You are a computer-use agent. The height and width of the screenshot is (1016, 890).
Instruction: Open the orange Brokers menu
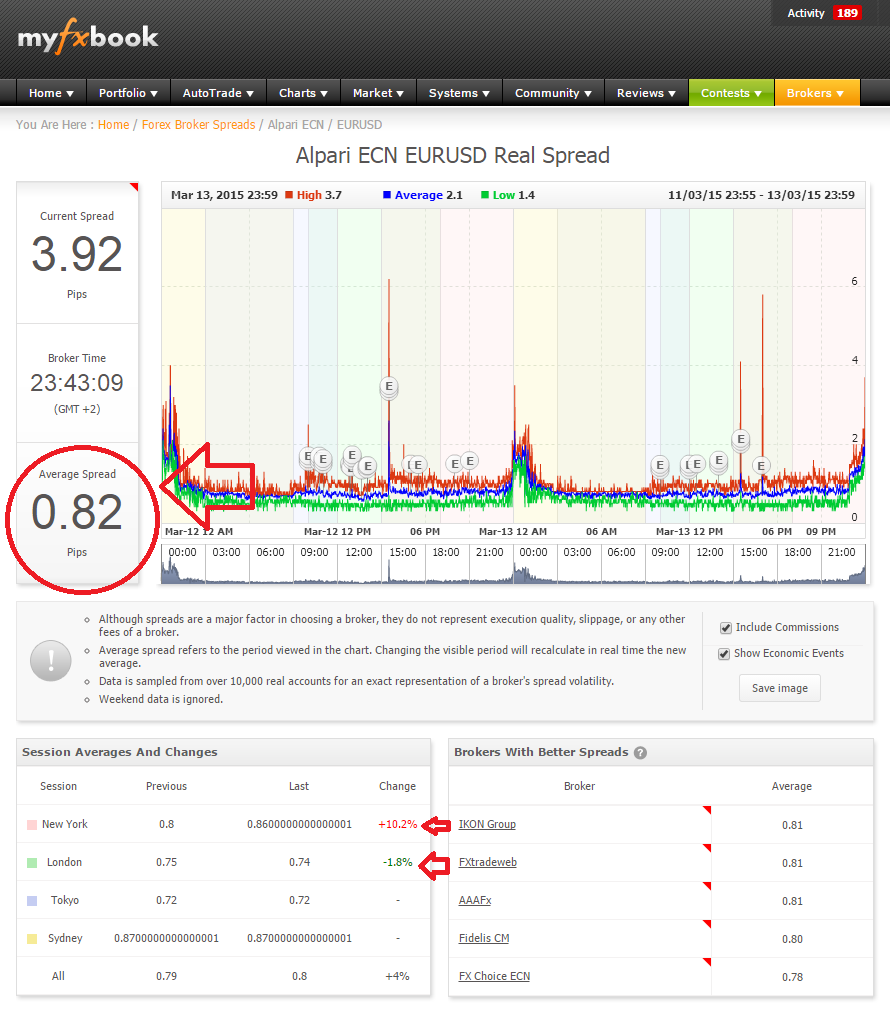[817, 93]
